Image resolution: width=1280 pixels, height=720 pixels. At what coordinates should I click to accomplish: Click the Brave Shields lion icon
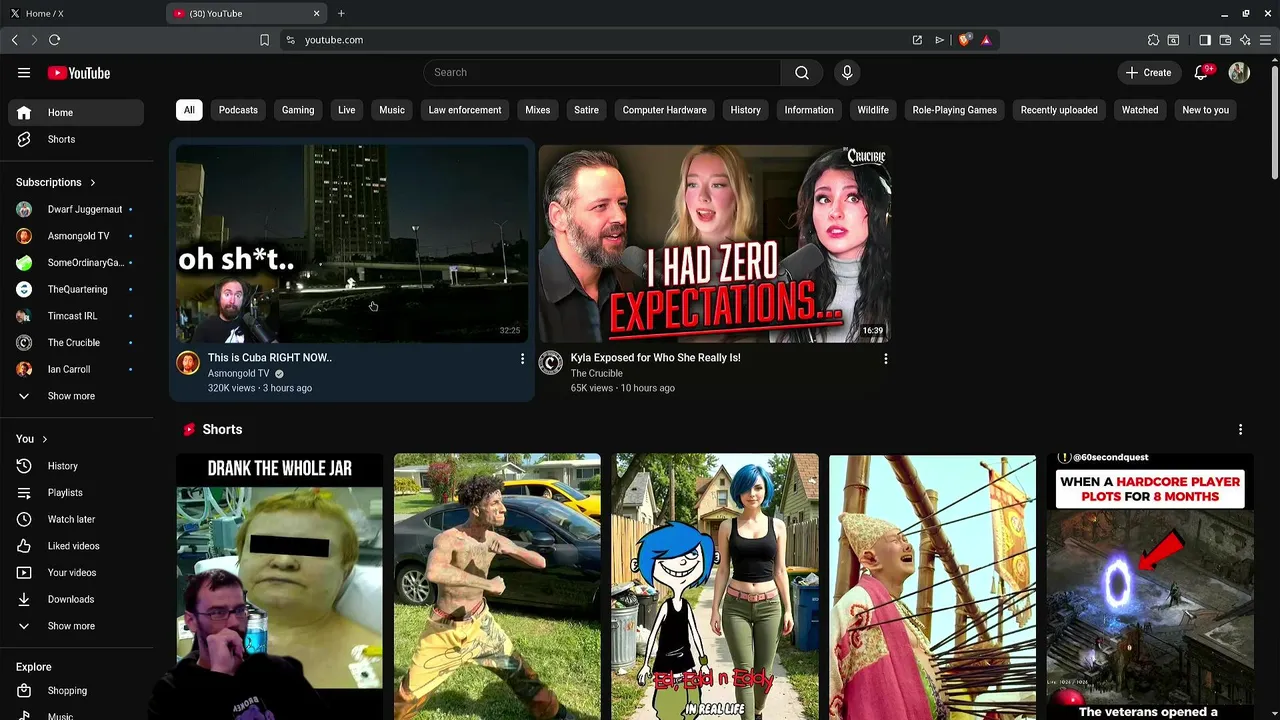click(x=964, y=40)
